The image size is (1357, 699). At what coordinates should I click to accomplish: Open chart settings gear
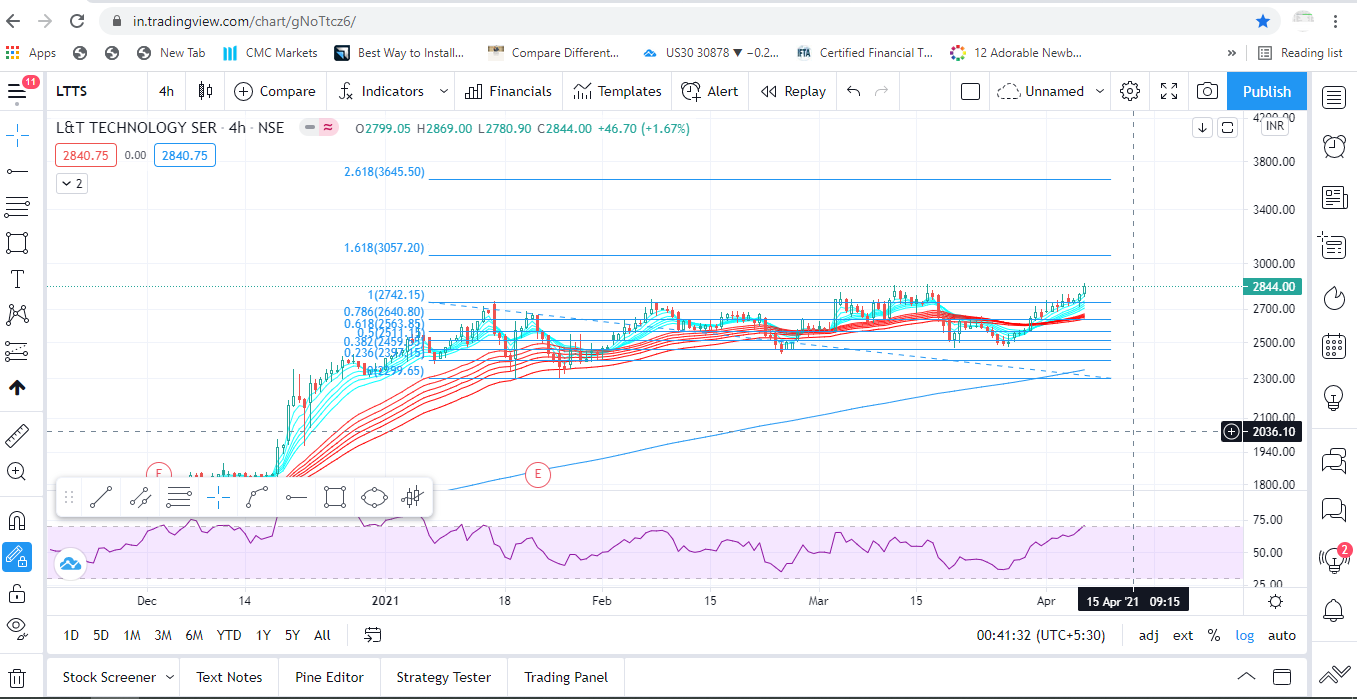click(1130, 91)
